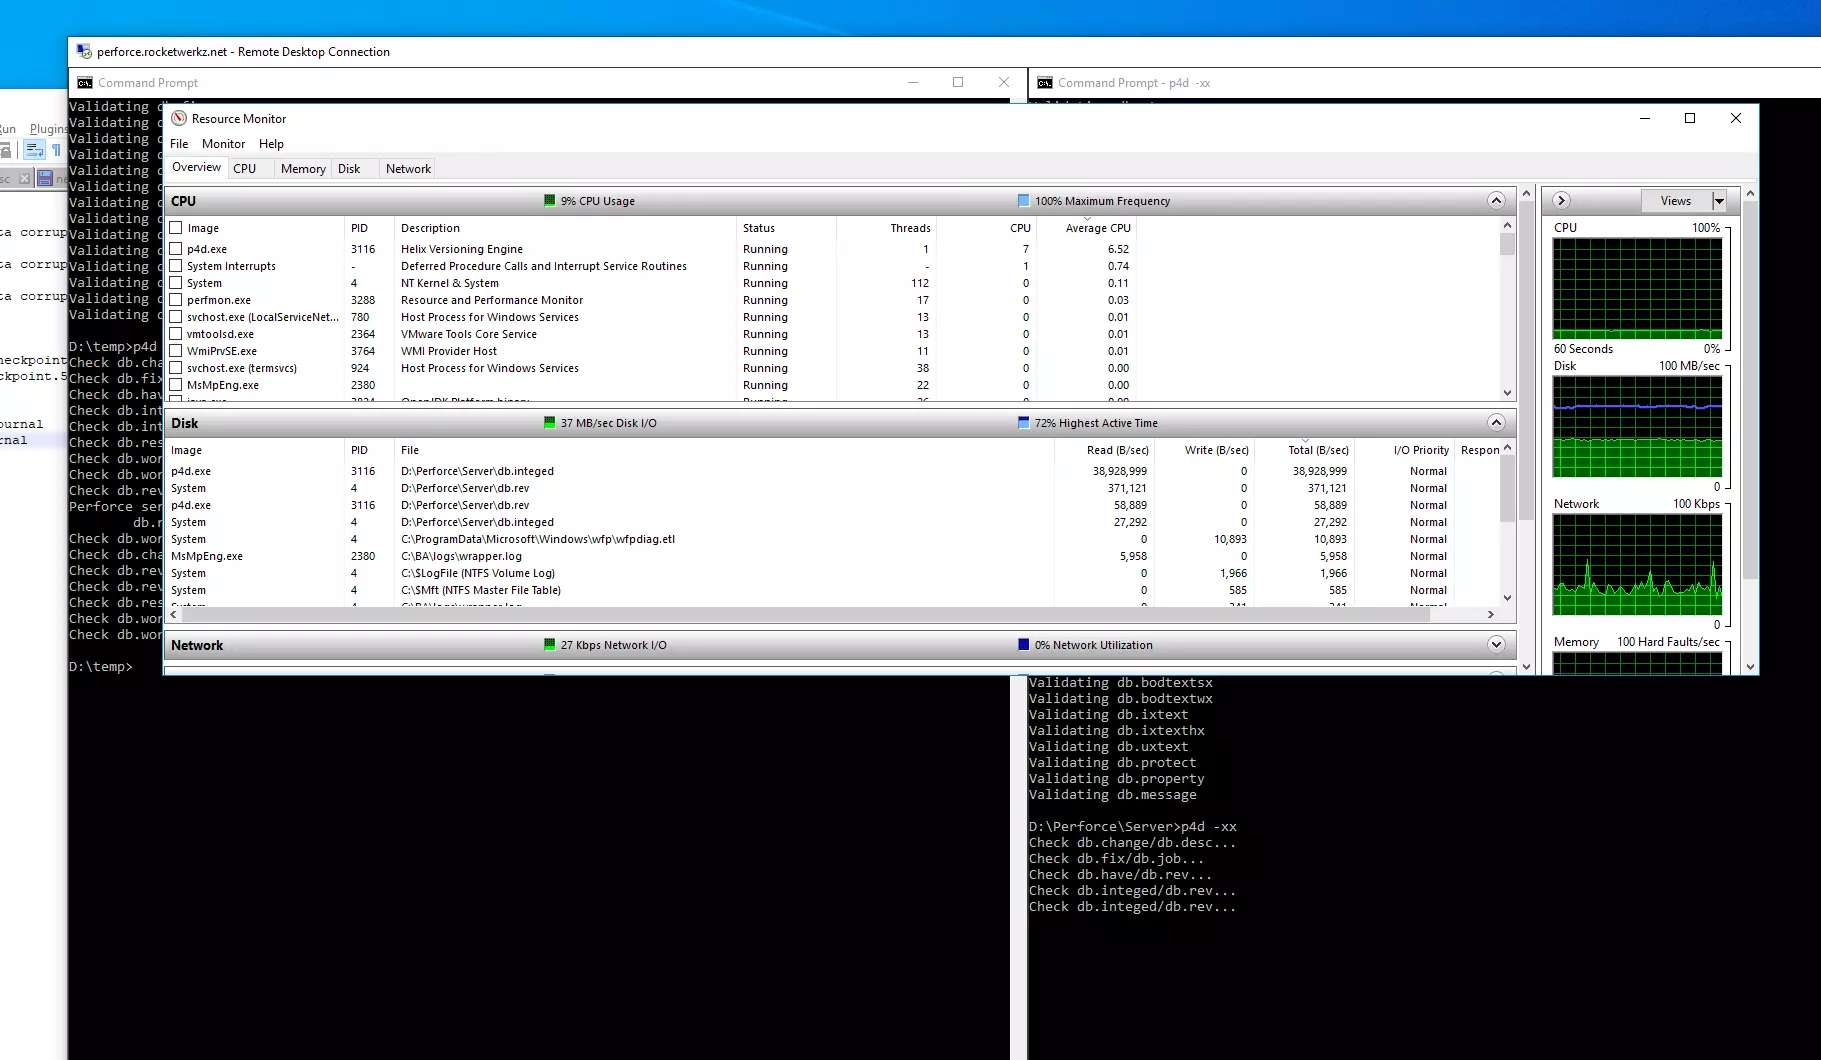Minimize the left Command Prompt window

[913, 82]
